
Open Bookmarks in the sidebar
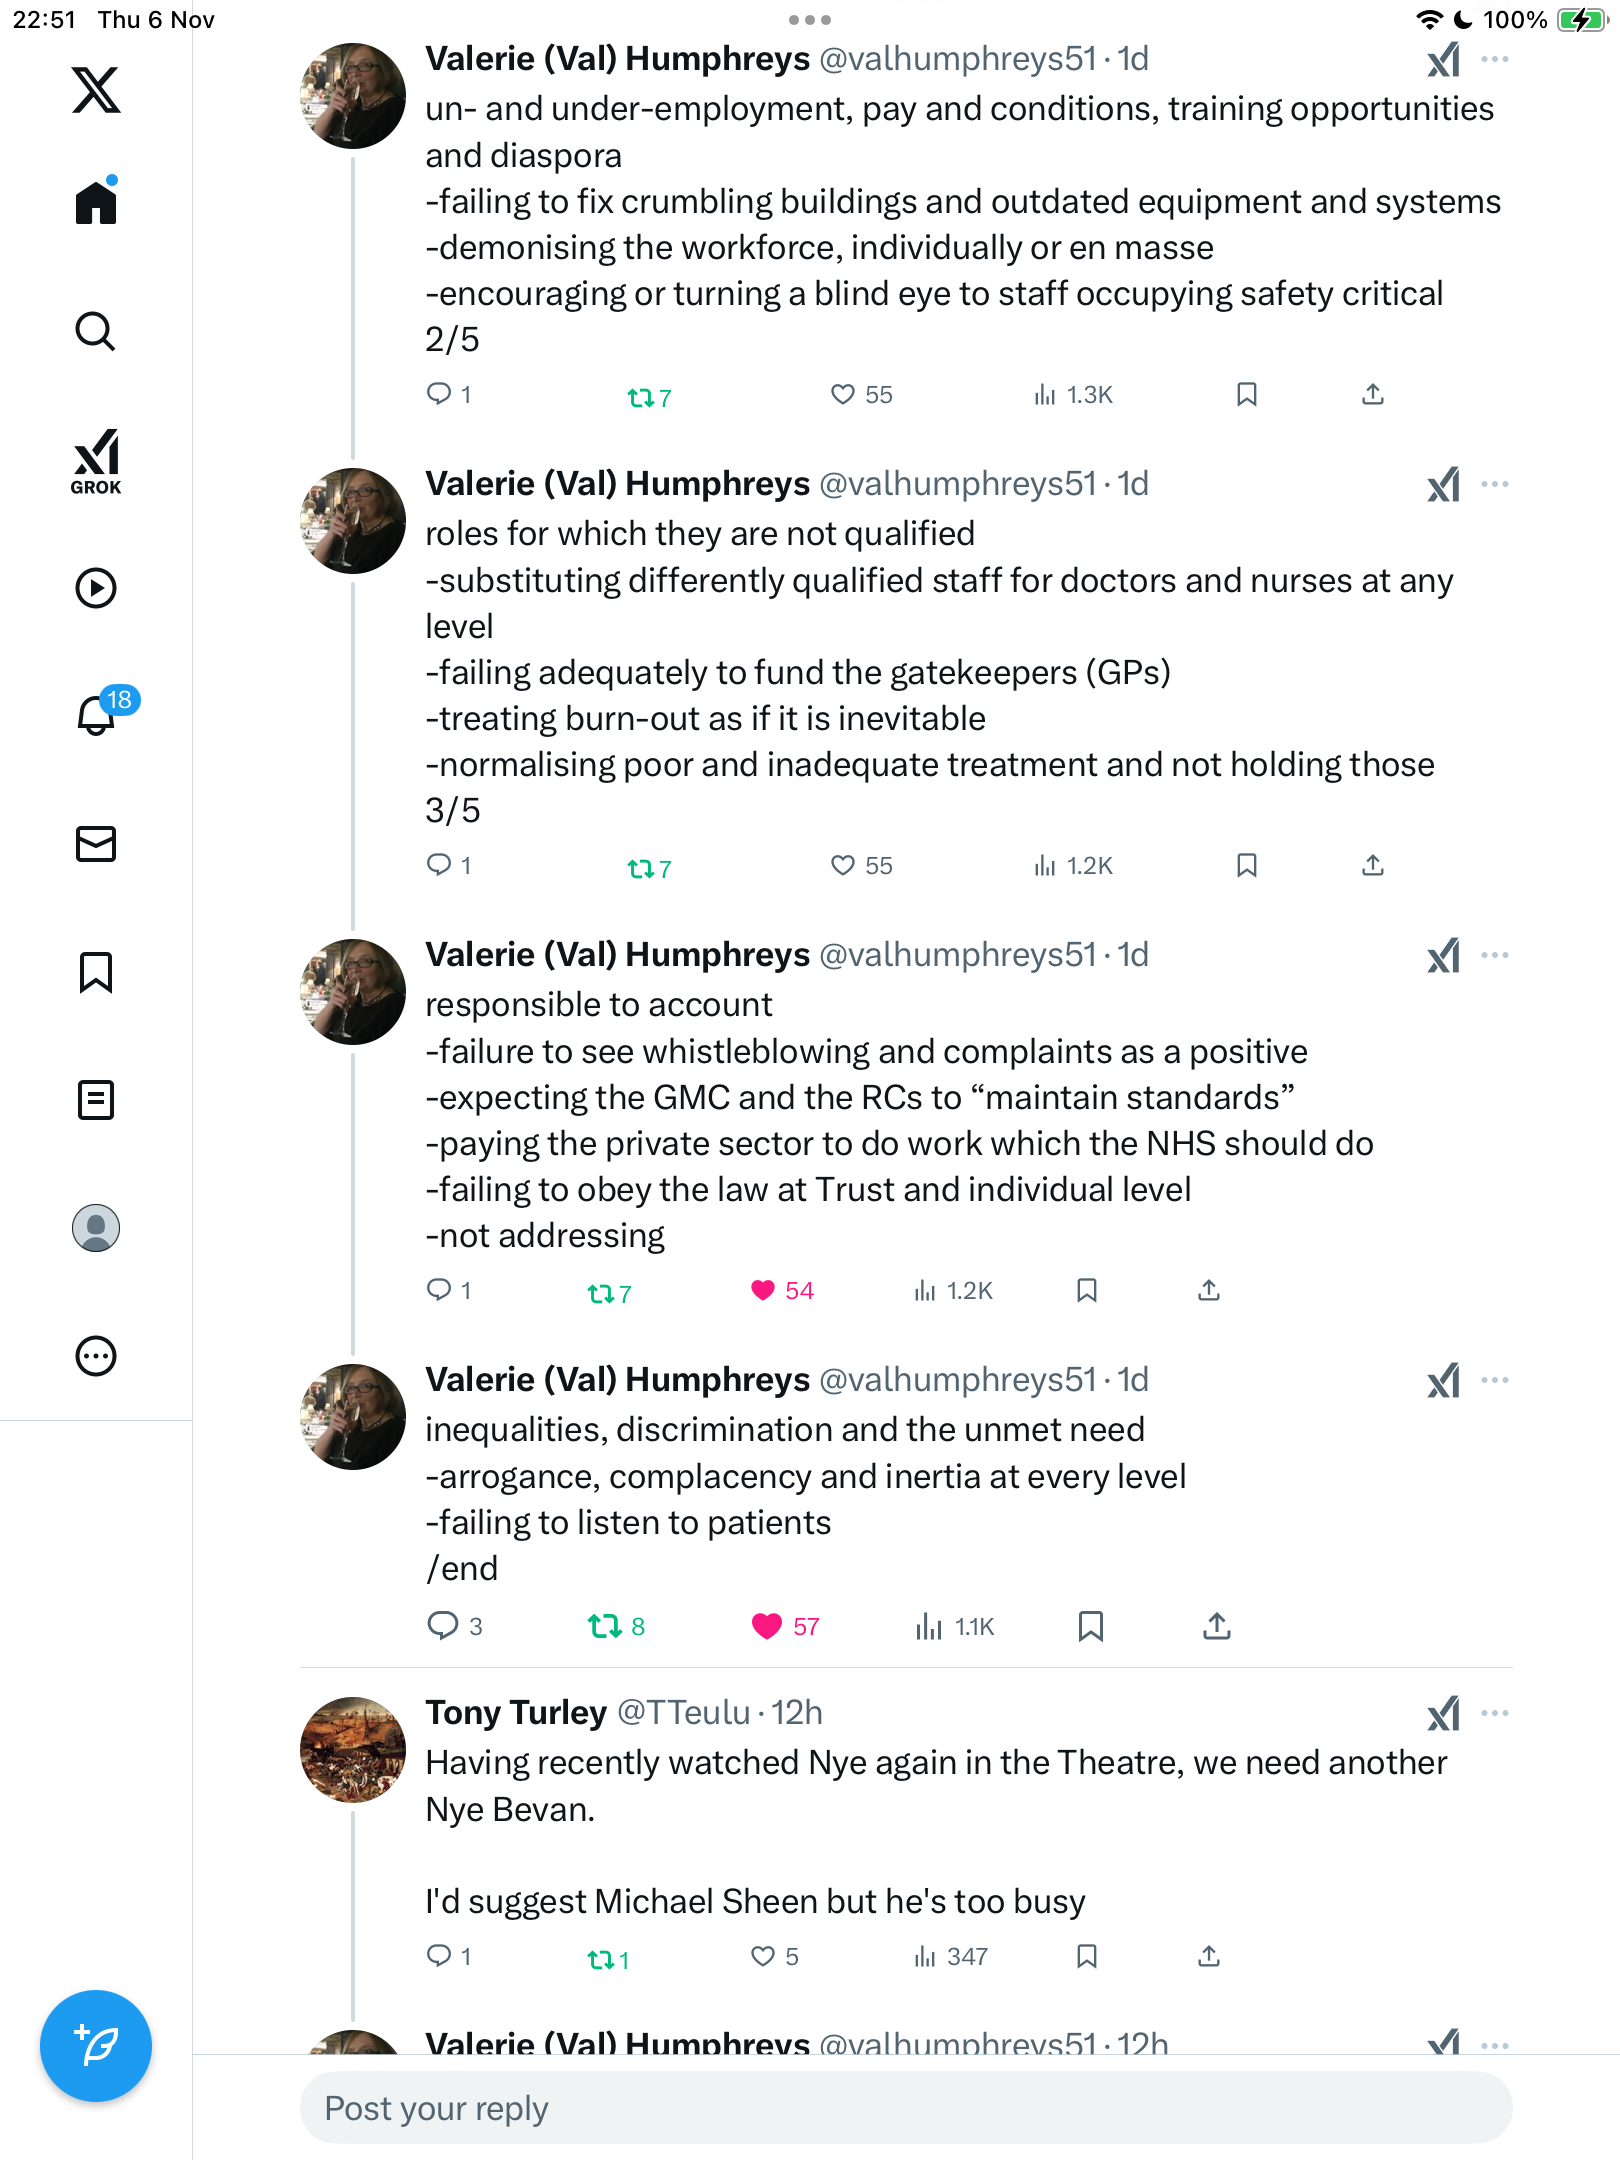pos(96,972)
